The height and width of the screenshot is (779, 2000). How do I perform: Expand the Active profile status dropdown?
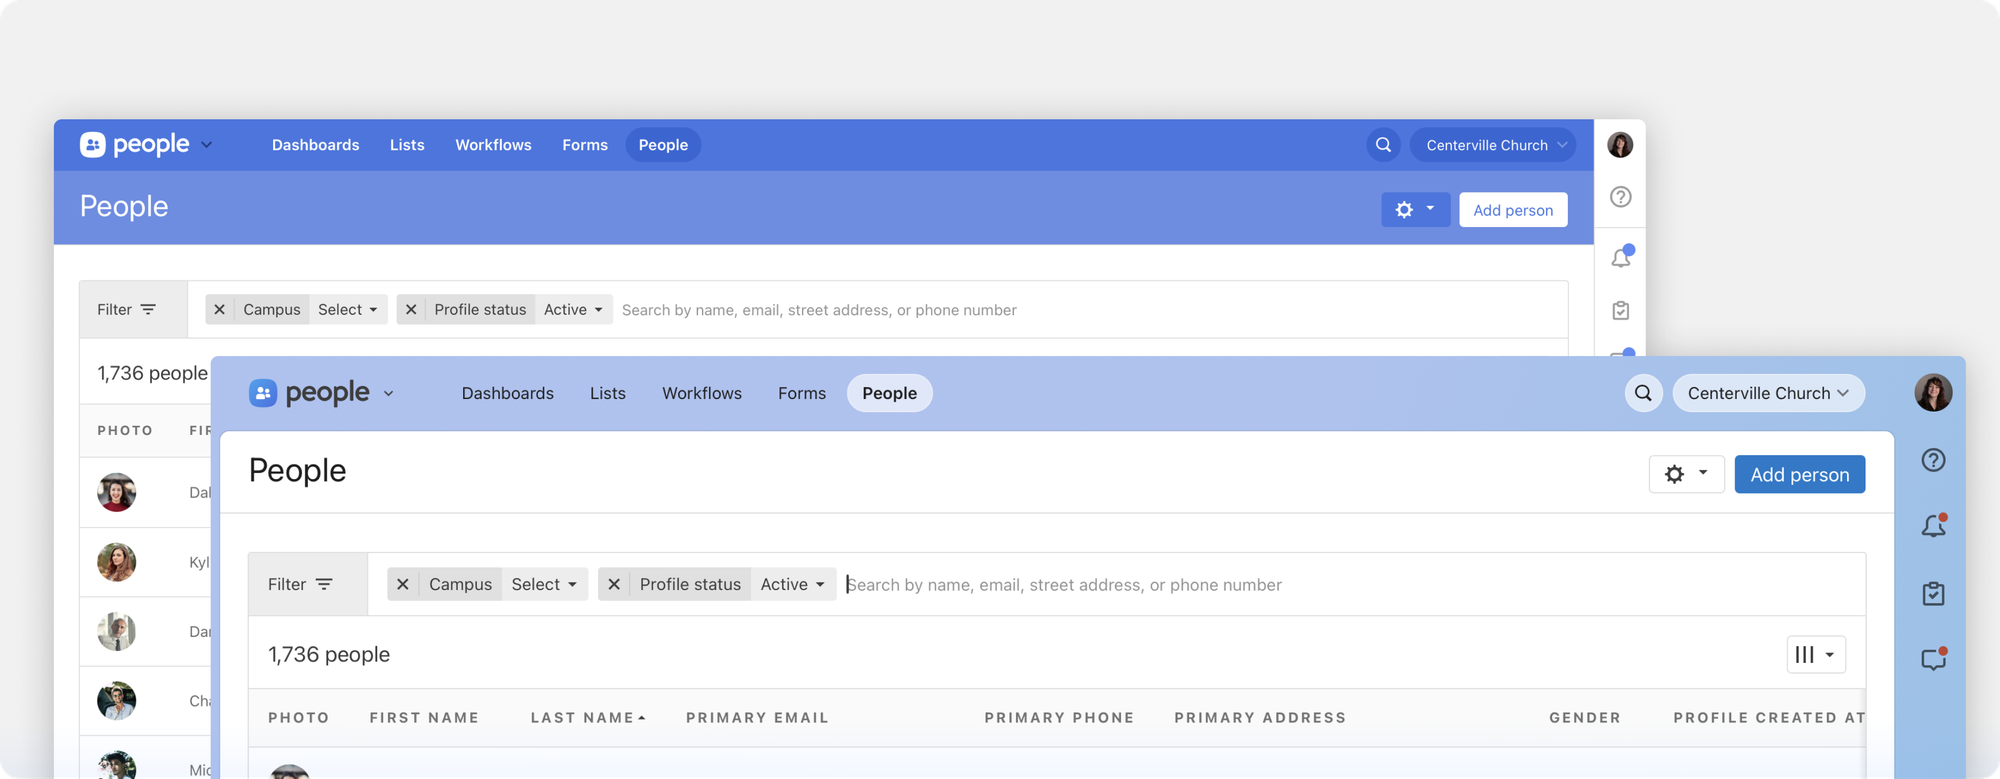[x=792, y=584]
